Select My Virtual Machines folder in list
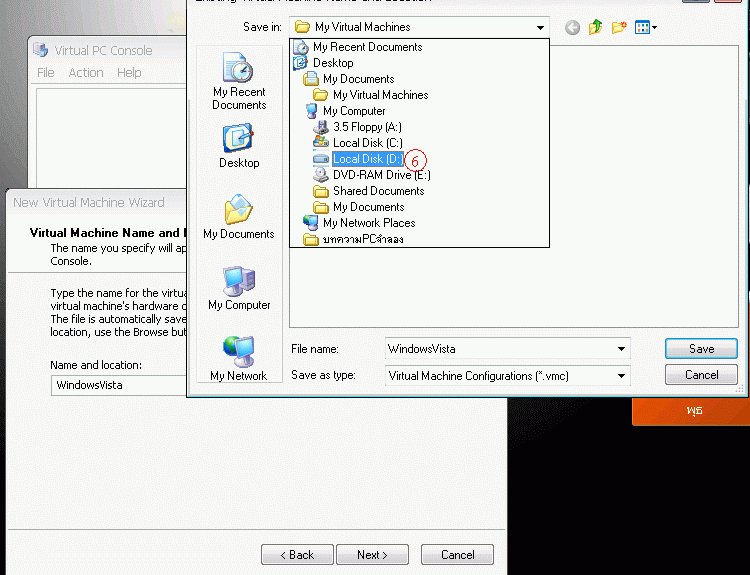This screenshot has height=575, width=750. [x=371, y=95]
